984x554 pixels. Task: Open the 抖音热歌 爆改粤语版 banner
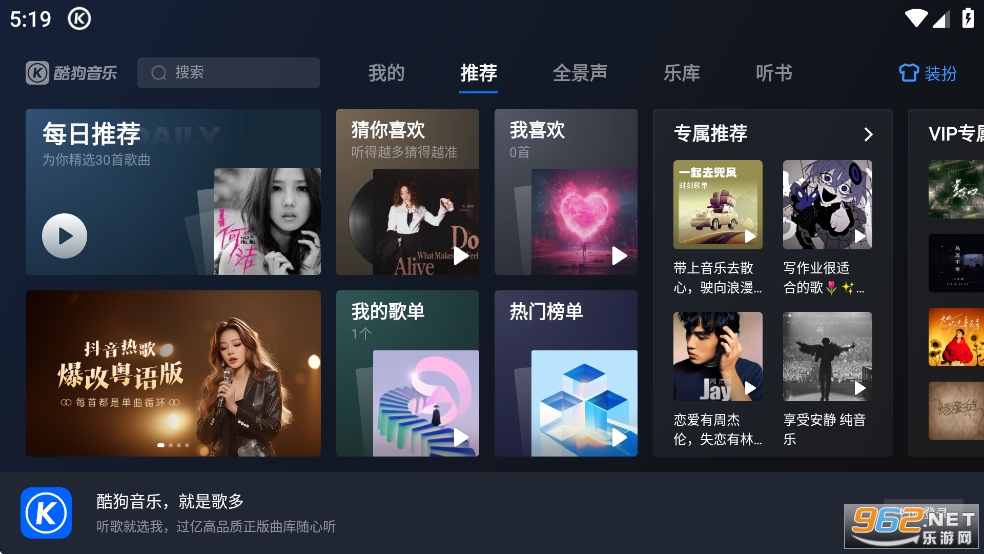click(x=173, y=373)
